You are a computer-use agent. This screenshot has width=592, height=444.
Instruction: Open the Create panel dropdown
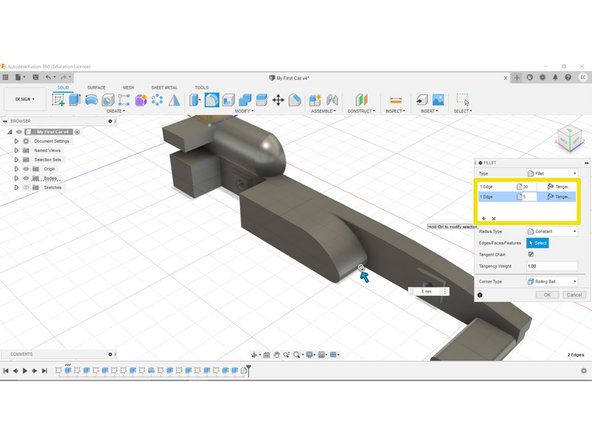click(116, 111)
